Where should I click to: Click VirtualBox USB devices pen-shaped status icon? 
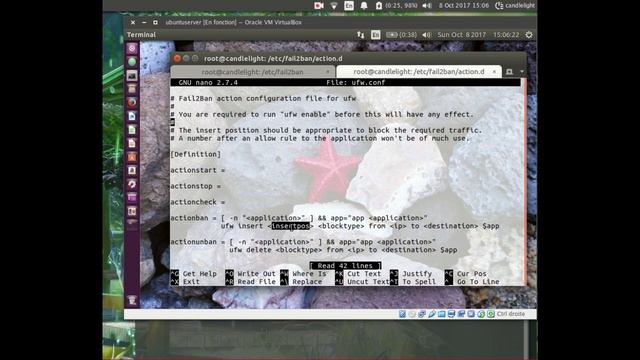pyautogui.click(x=432, y=314)
